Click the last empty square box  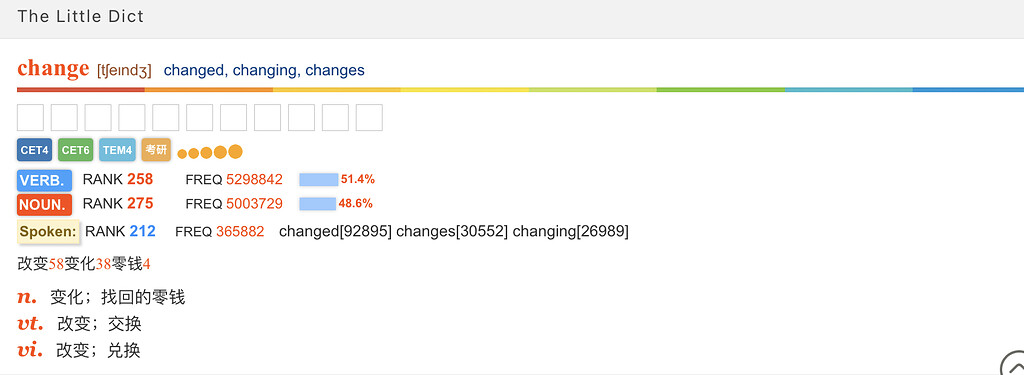click(369, 118)
